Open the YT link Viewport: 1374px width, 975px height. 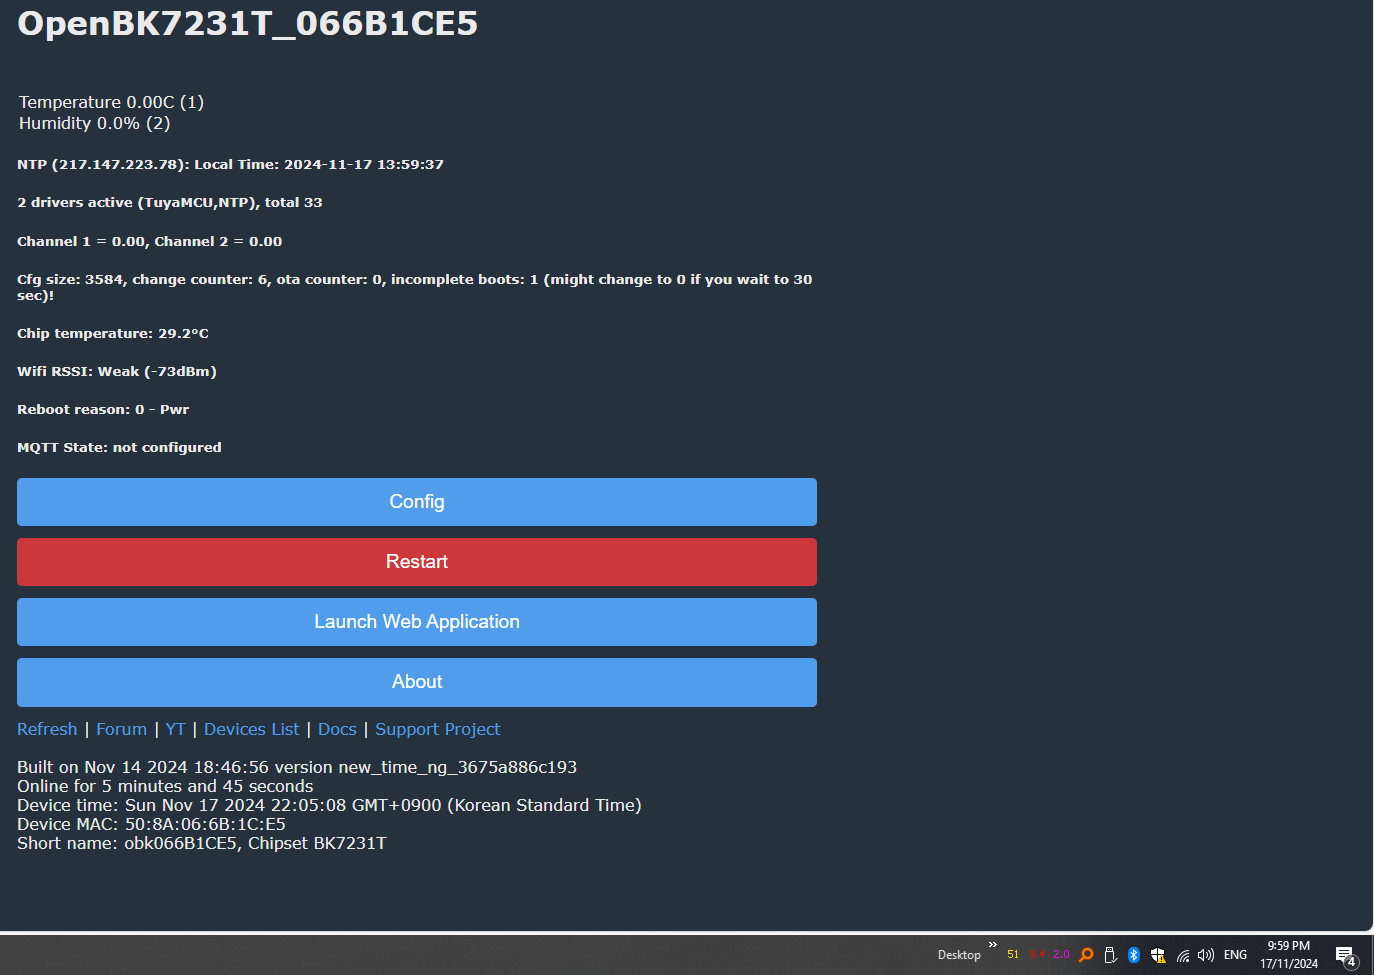[175, 729]
